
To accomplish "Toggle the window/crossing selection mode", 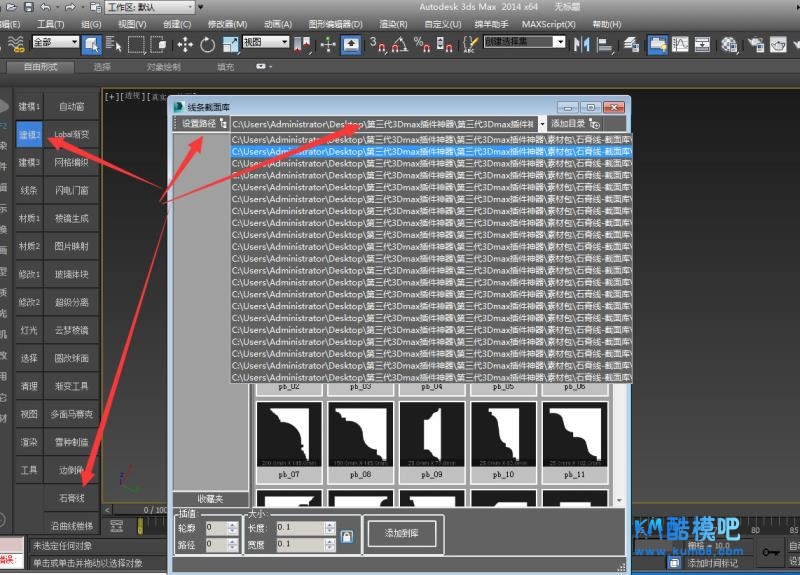I will point(159,44).
